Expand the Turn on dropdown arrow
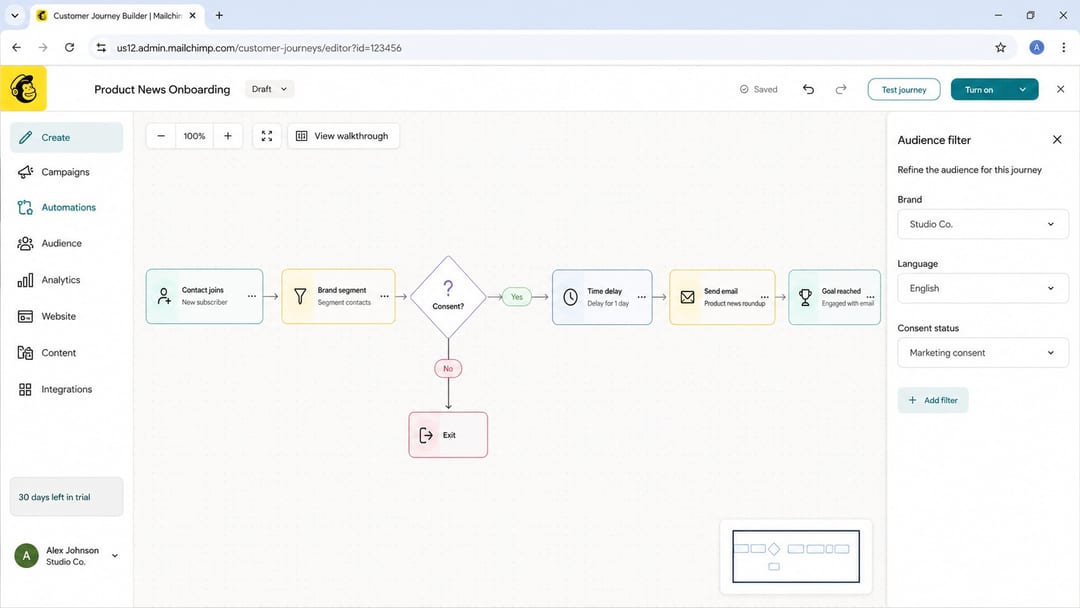Viewport: 1080px width, 608px height. pyautogui.click(x=1023, y=90)
